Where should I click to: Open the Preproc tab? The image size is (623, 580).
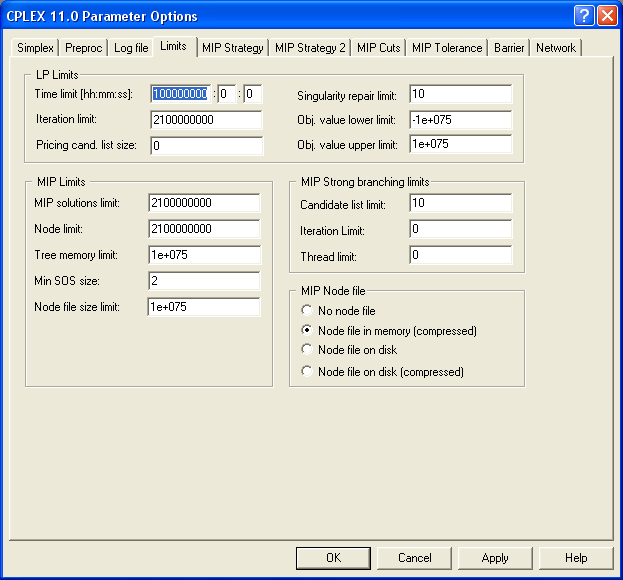tap(83, 48)
